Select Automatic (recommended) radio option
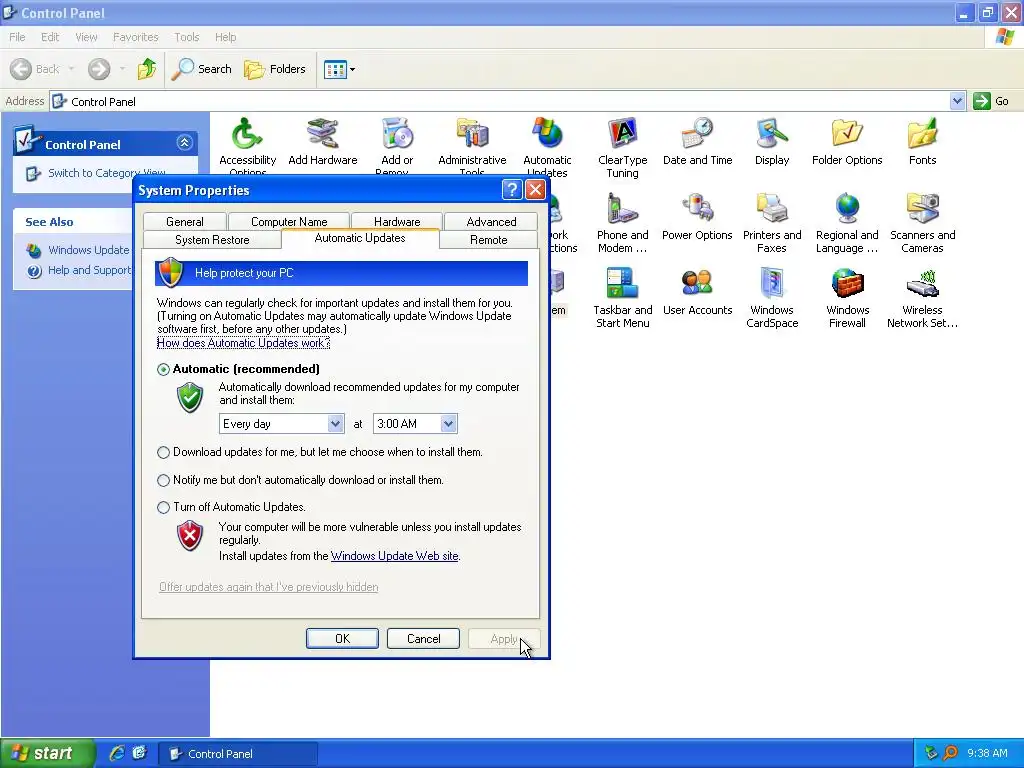This screenshot has height=768, width=1024. point(163,369)
